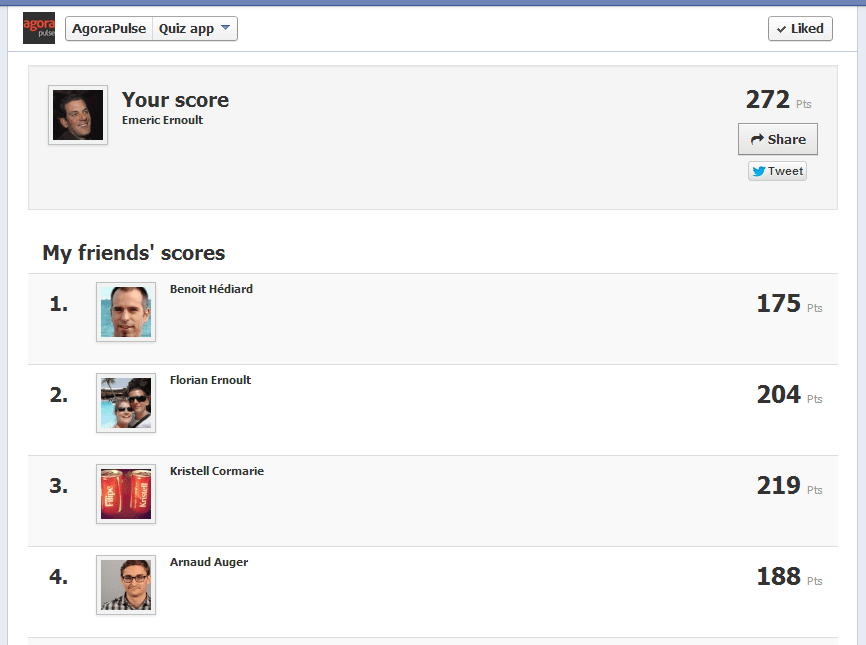Image resolution: width=866 pixels, height=645 pixels.
Task: Click Kristell Cormarie's 219 points score
Action: pyautogui.click(x=779, y=486)
